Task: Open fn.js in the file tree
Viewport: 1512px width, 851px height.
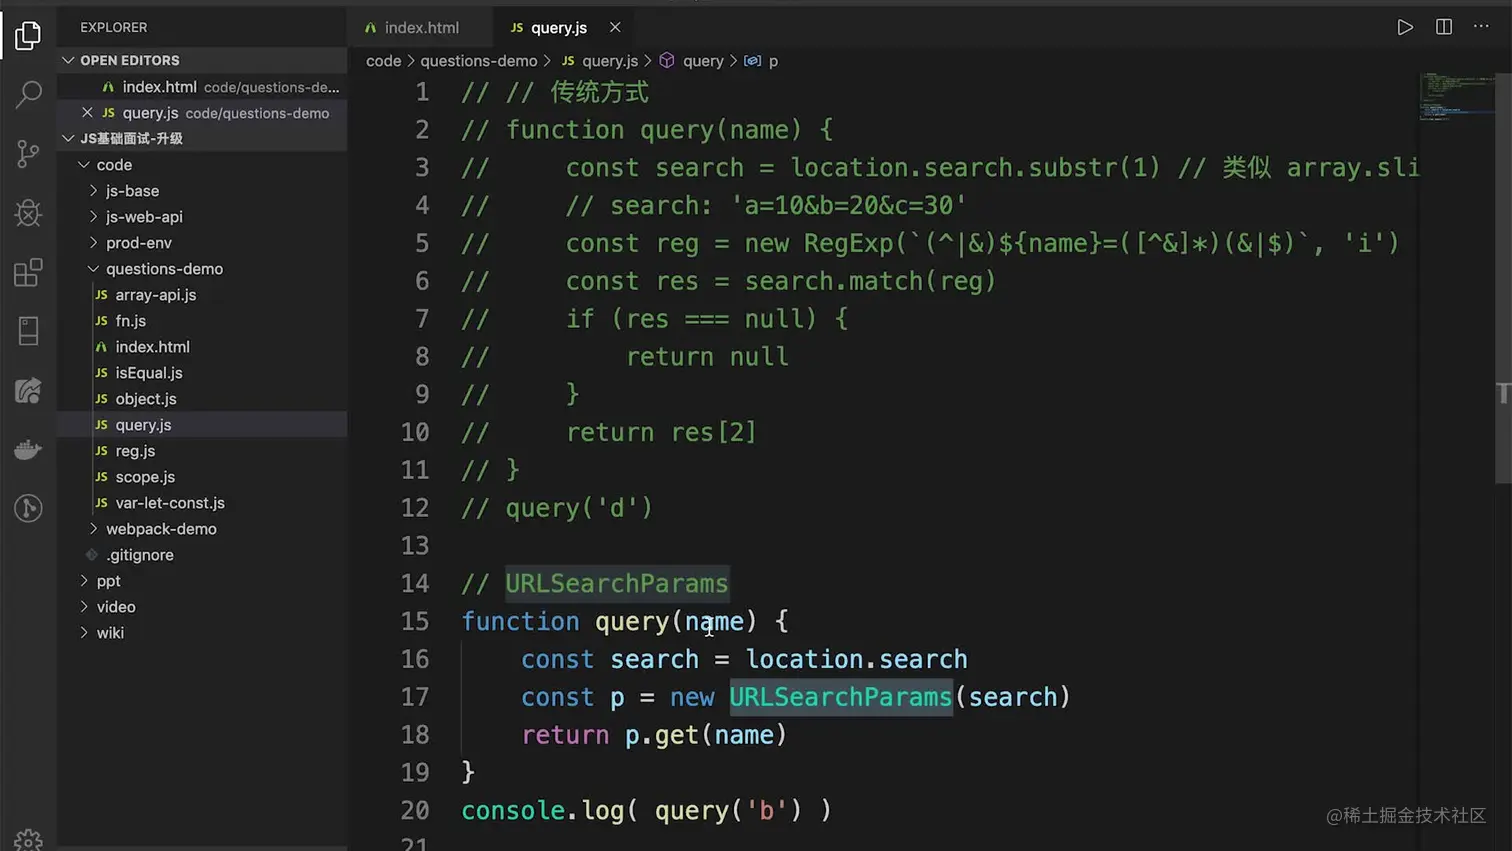Action: pos(202,321)
